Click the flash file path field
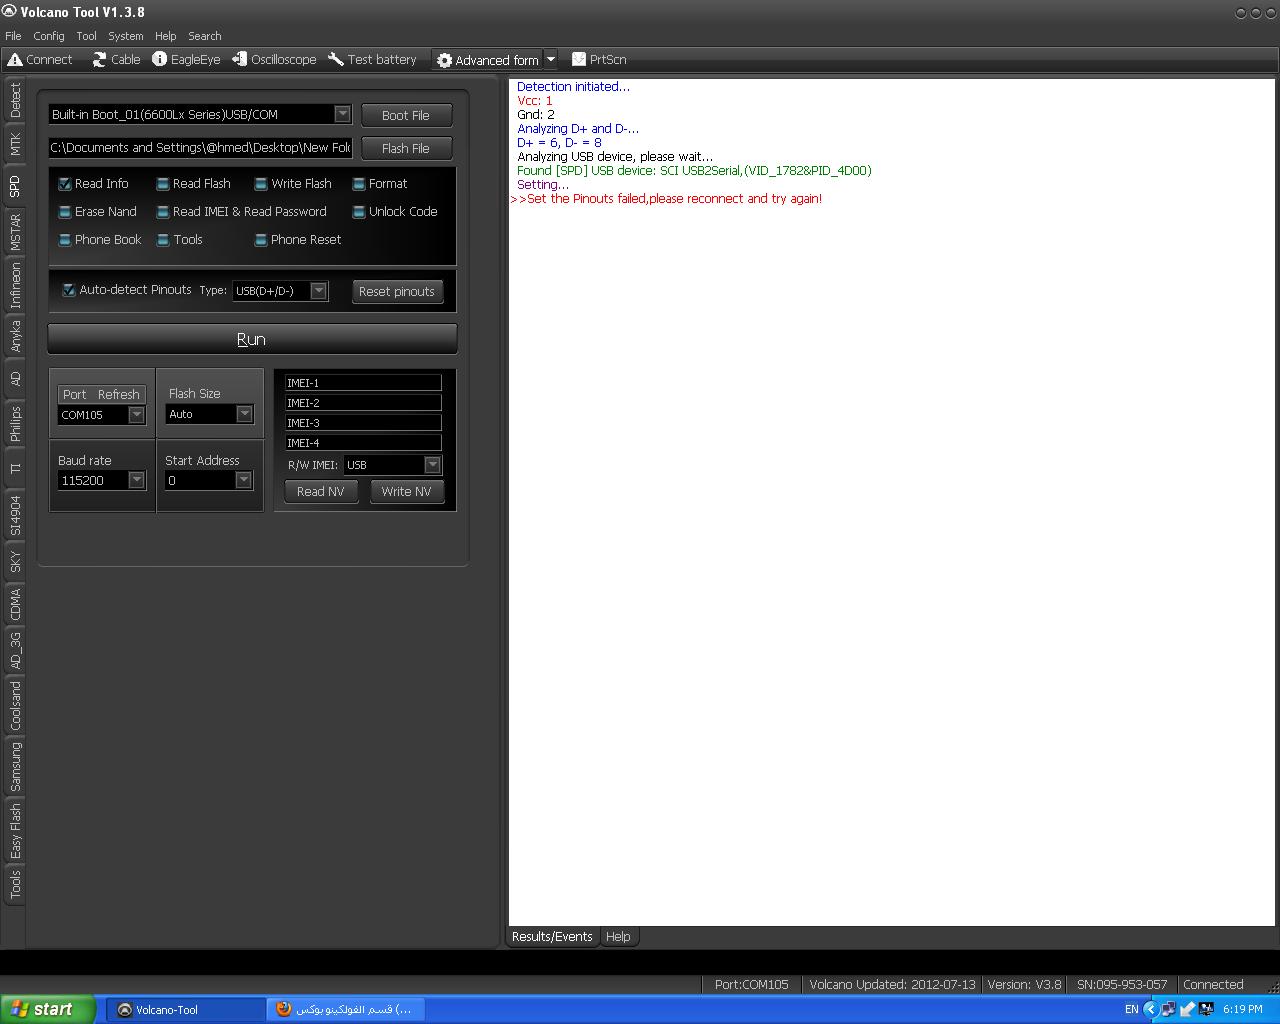The height and width of the screenshot is (1024, 1280). pos(200,148)
